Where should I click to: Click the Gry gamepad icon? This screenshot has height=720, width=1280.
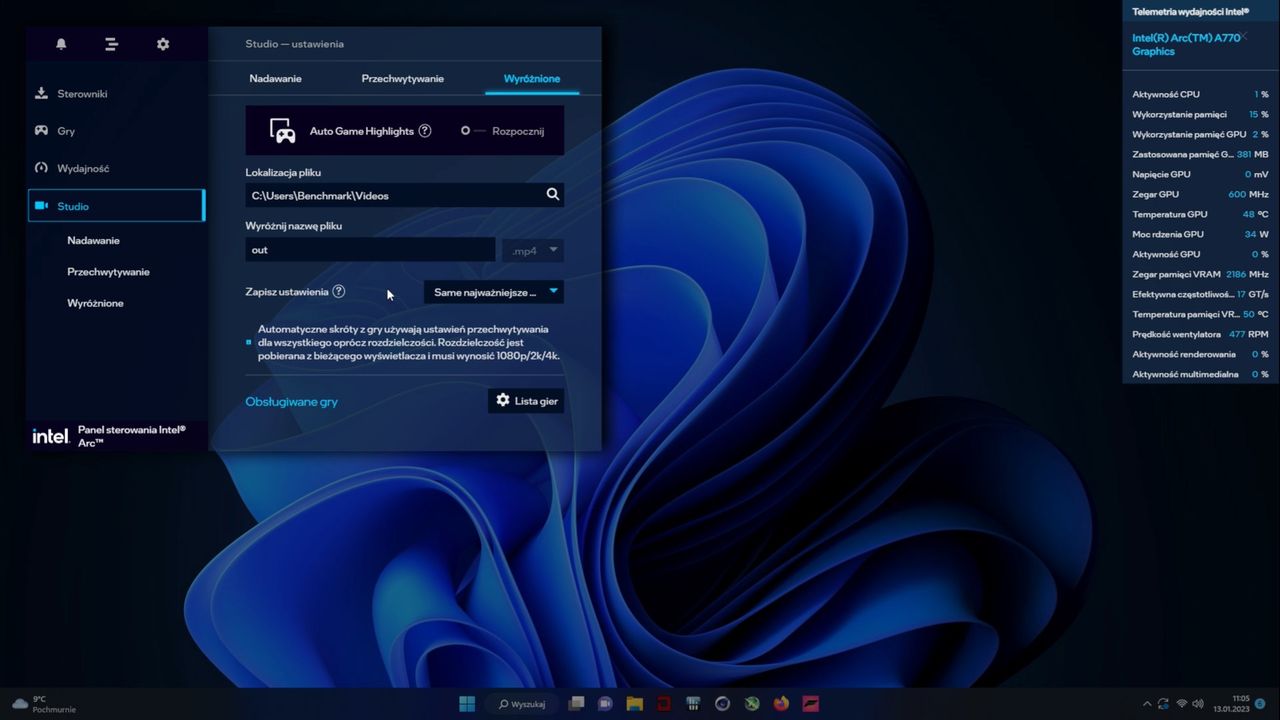pos(41,130)
